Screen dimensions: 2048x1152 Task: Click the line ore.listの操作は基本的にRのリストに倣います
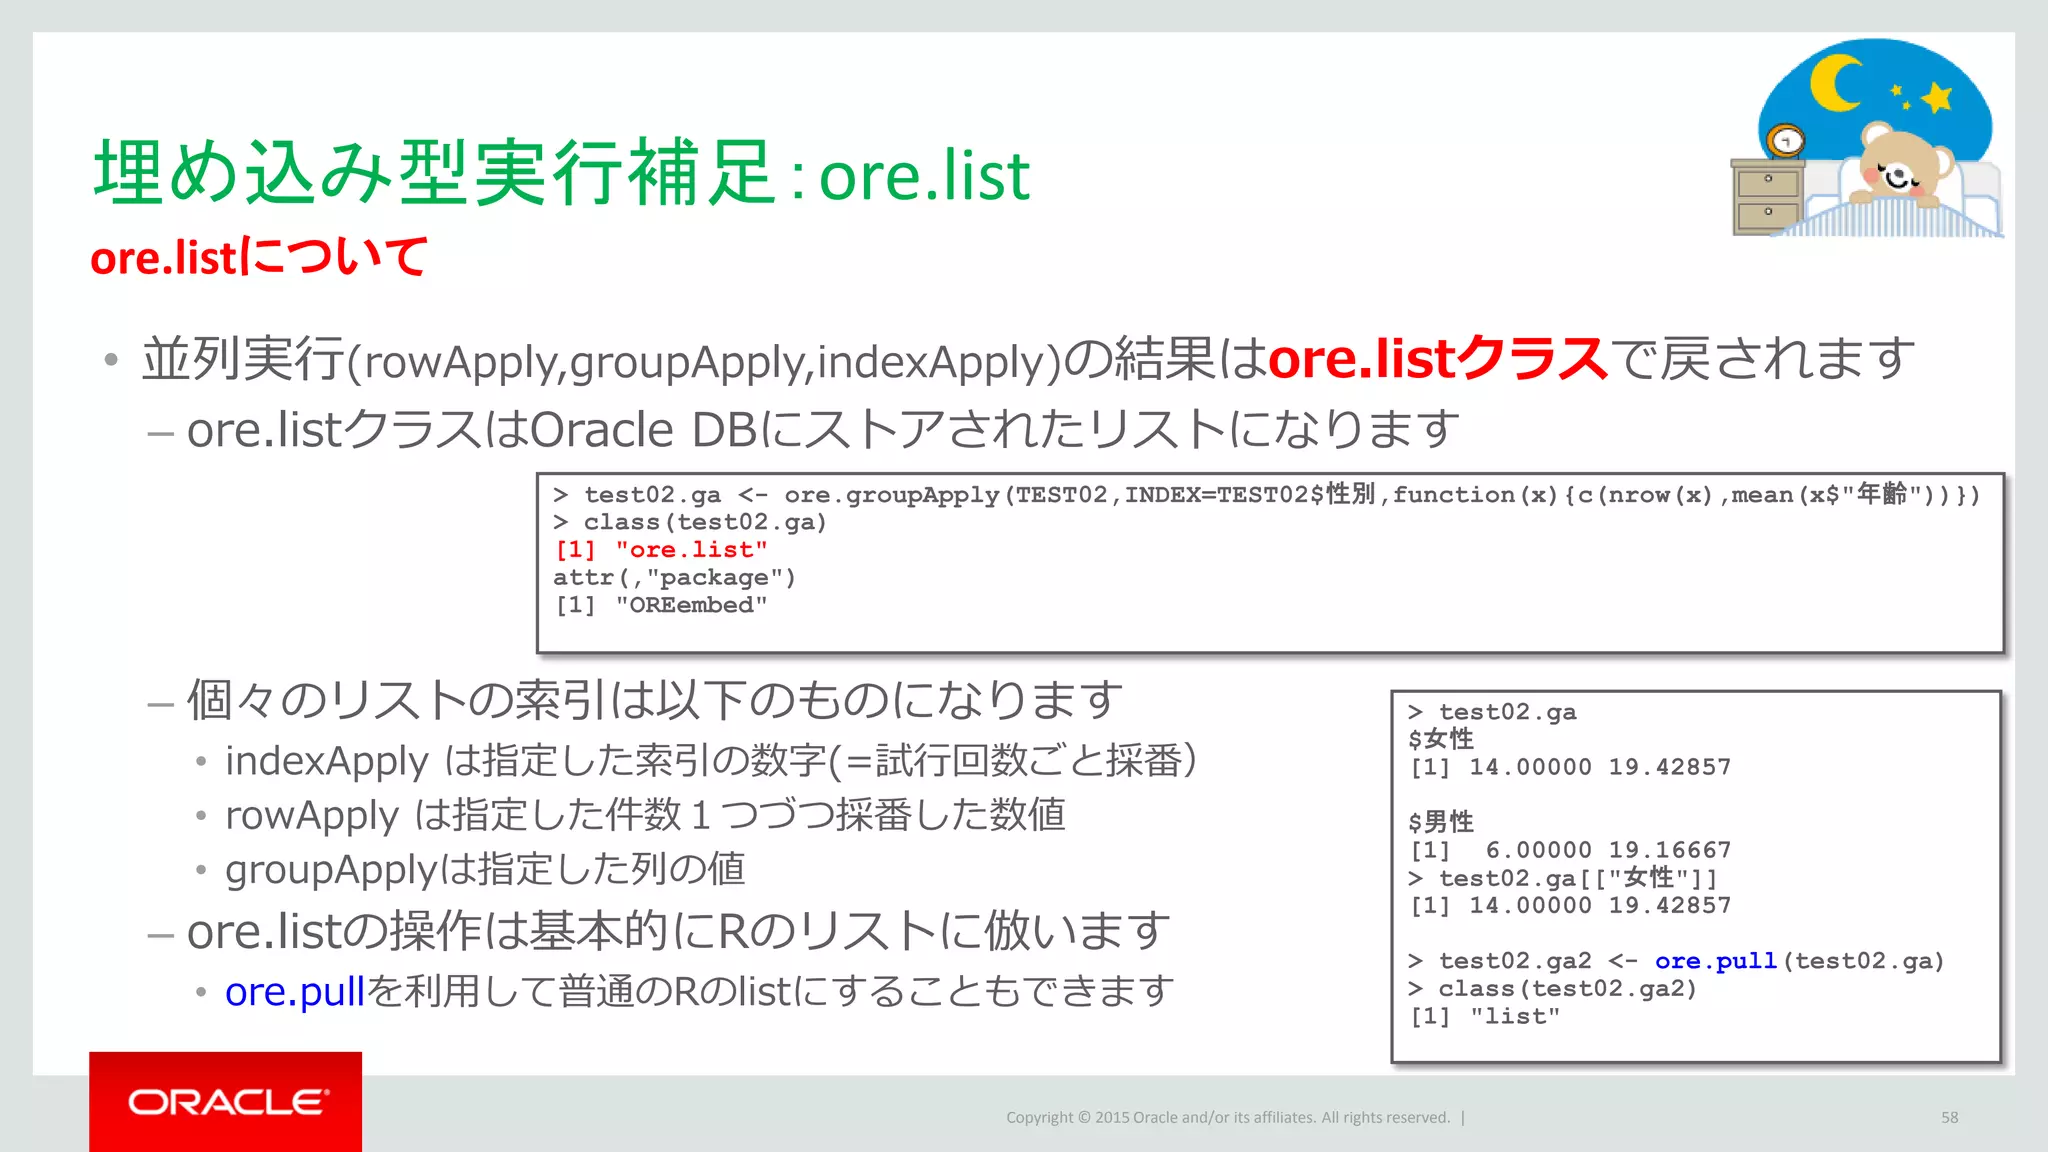click(x=678, y=931)
